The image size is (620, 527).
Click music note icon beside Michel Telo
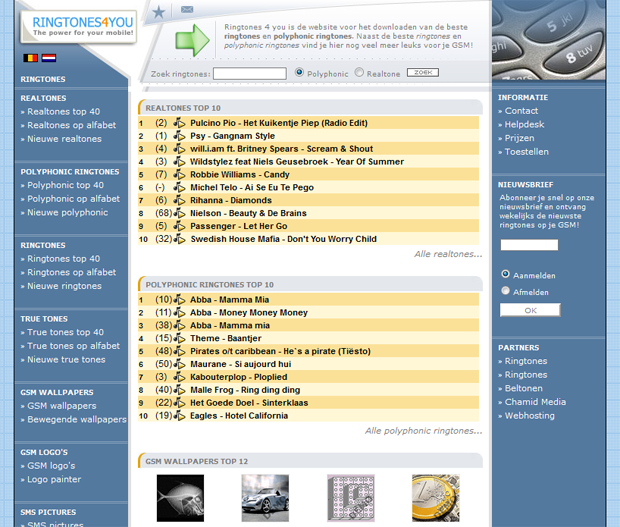click(x=179, y=187)
